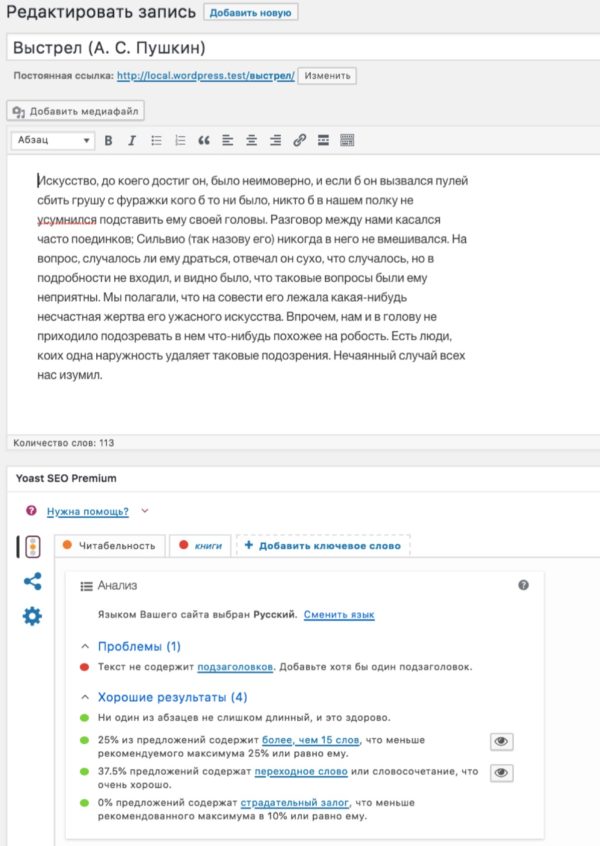600x846 pixels.
Task: Click Добавить ключевое слово tab
Action: [323, 545]
